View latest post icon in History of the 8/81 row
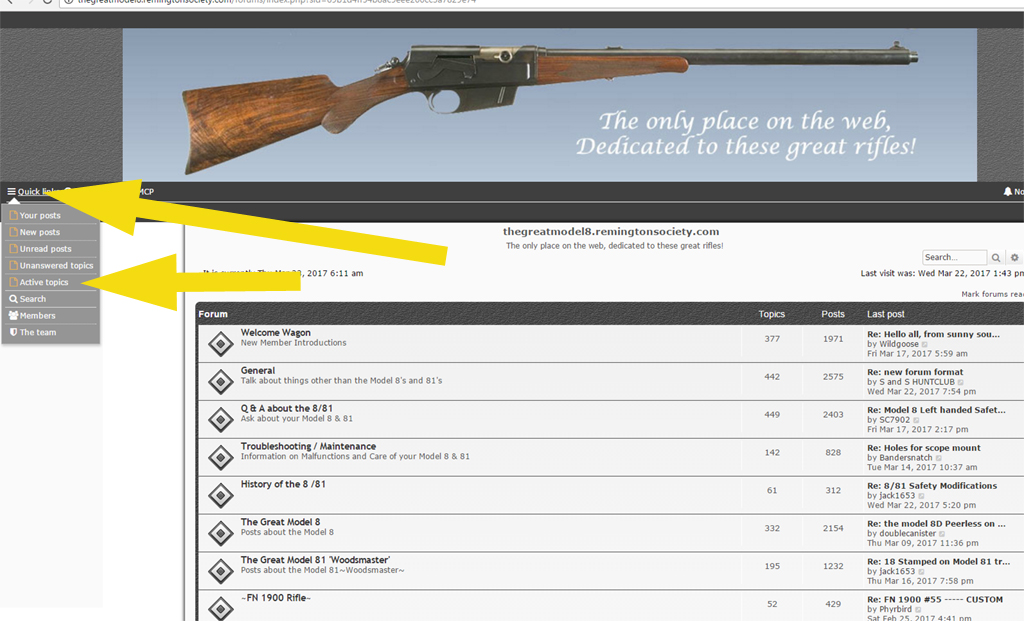The width and height of the screenshot is (1024, 621). click(921, 496)
